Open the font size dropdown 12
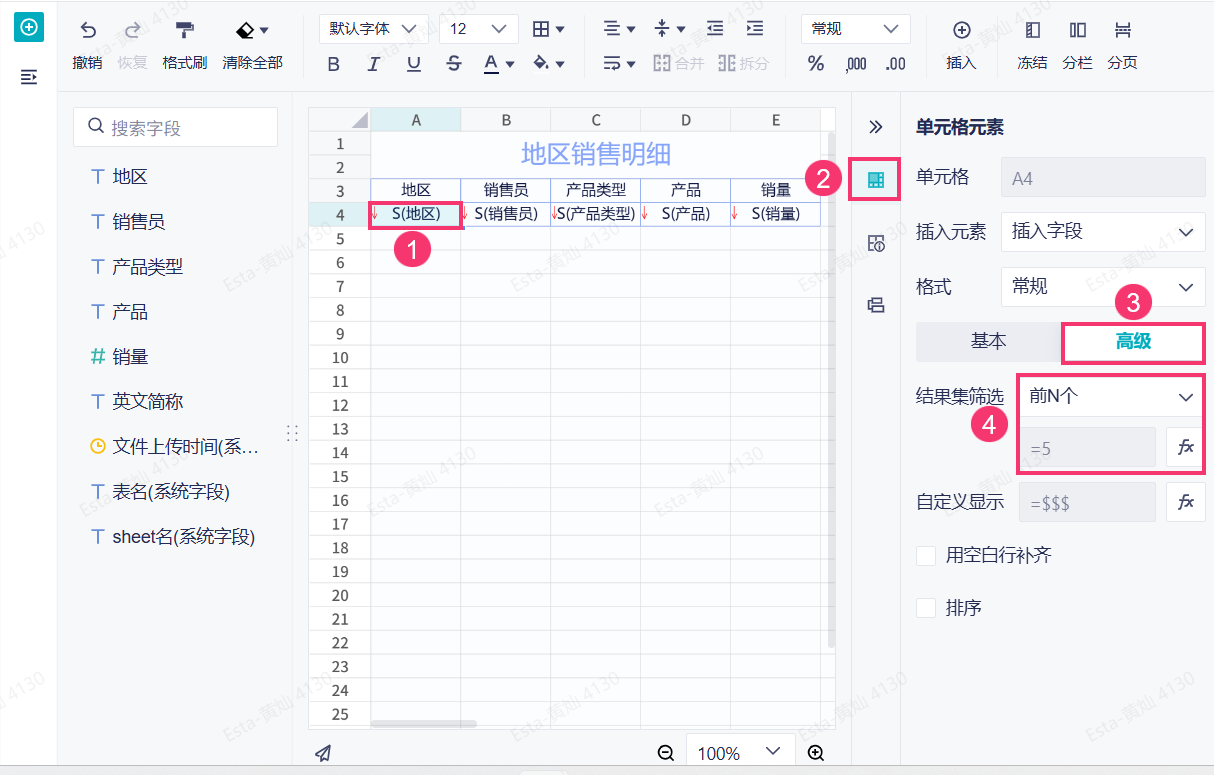This screenshot has width=1214, height=775. click(x=479, y=29)
